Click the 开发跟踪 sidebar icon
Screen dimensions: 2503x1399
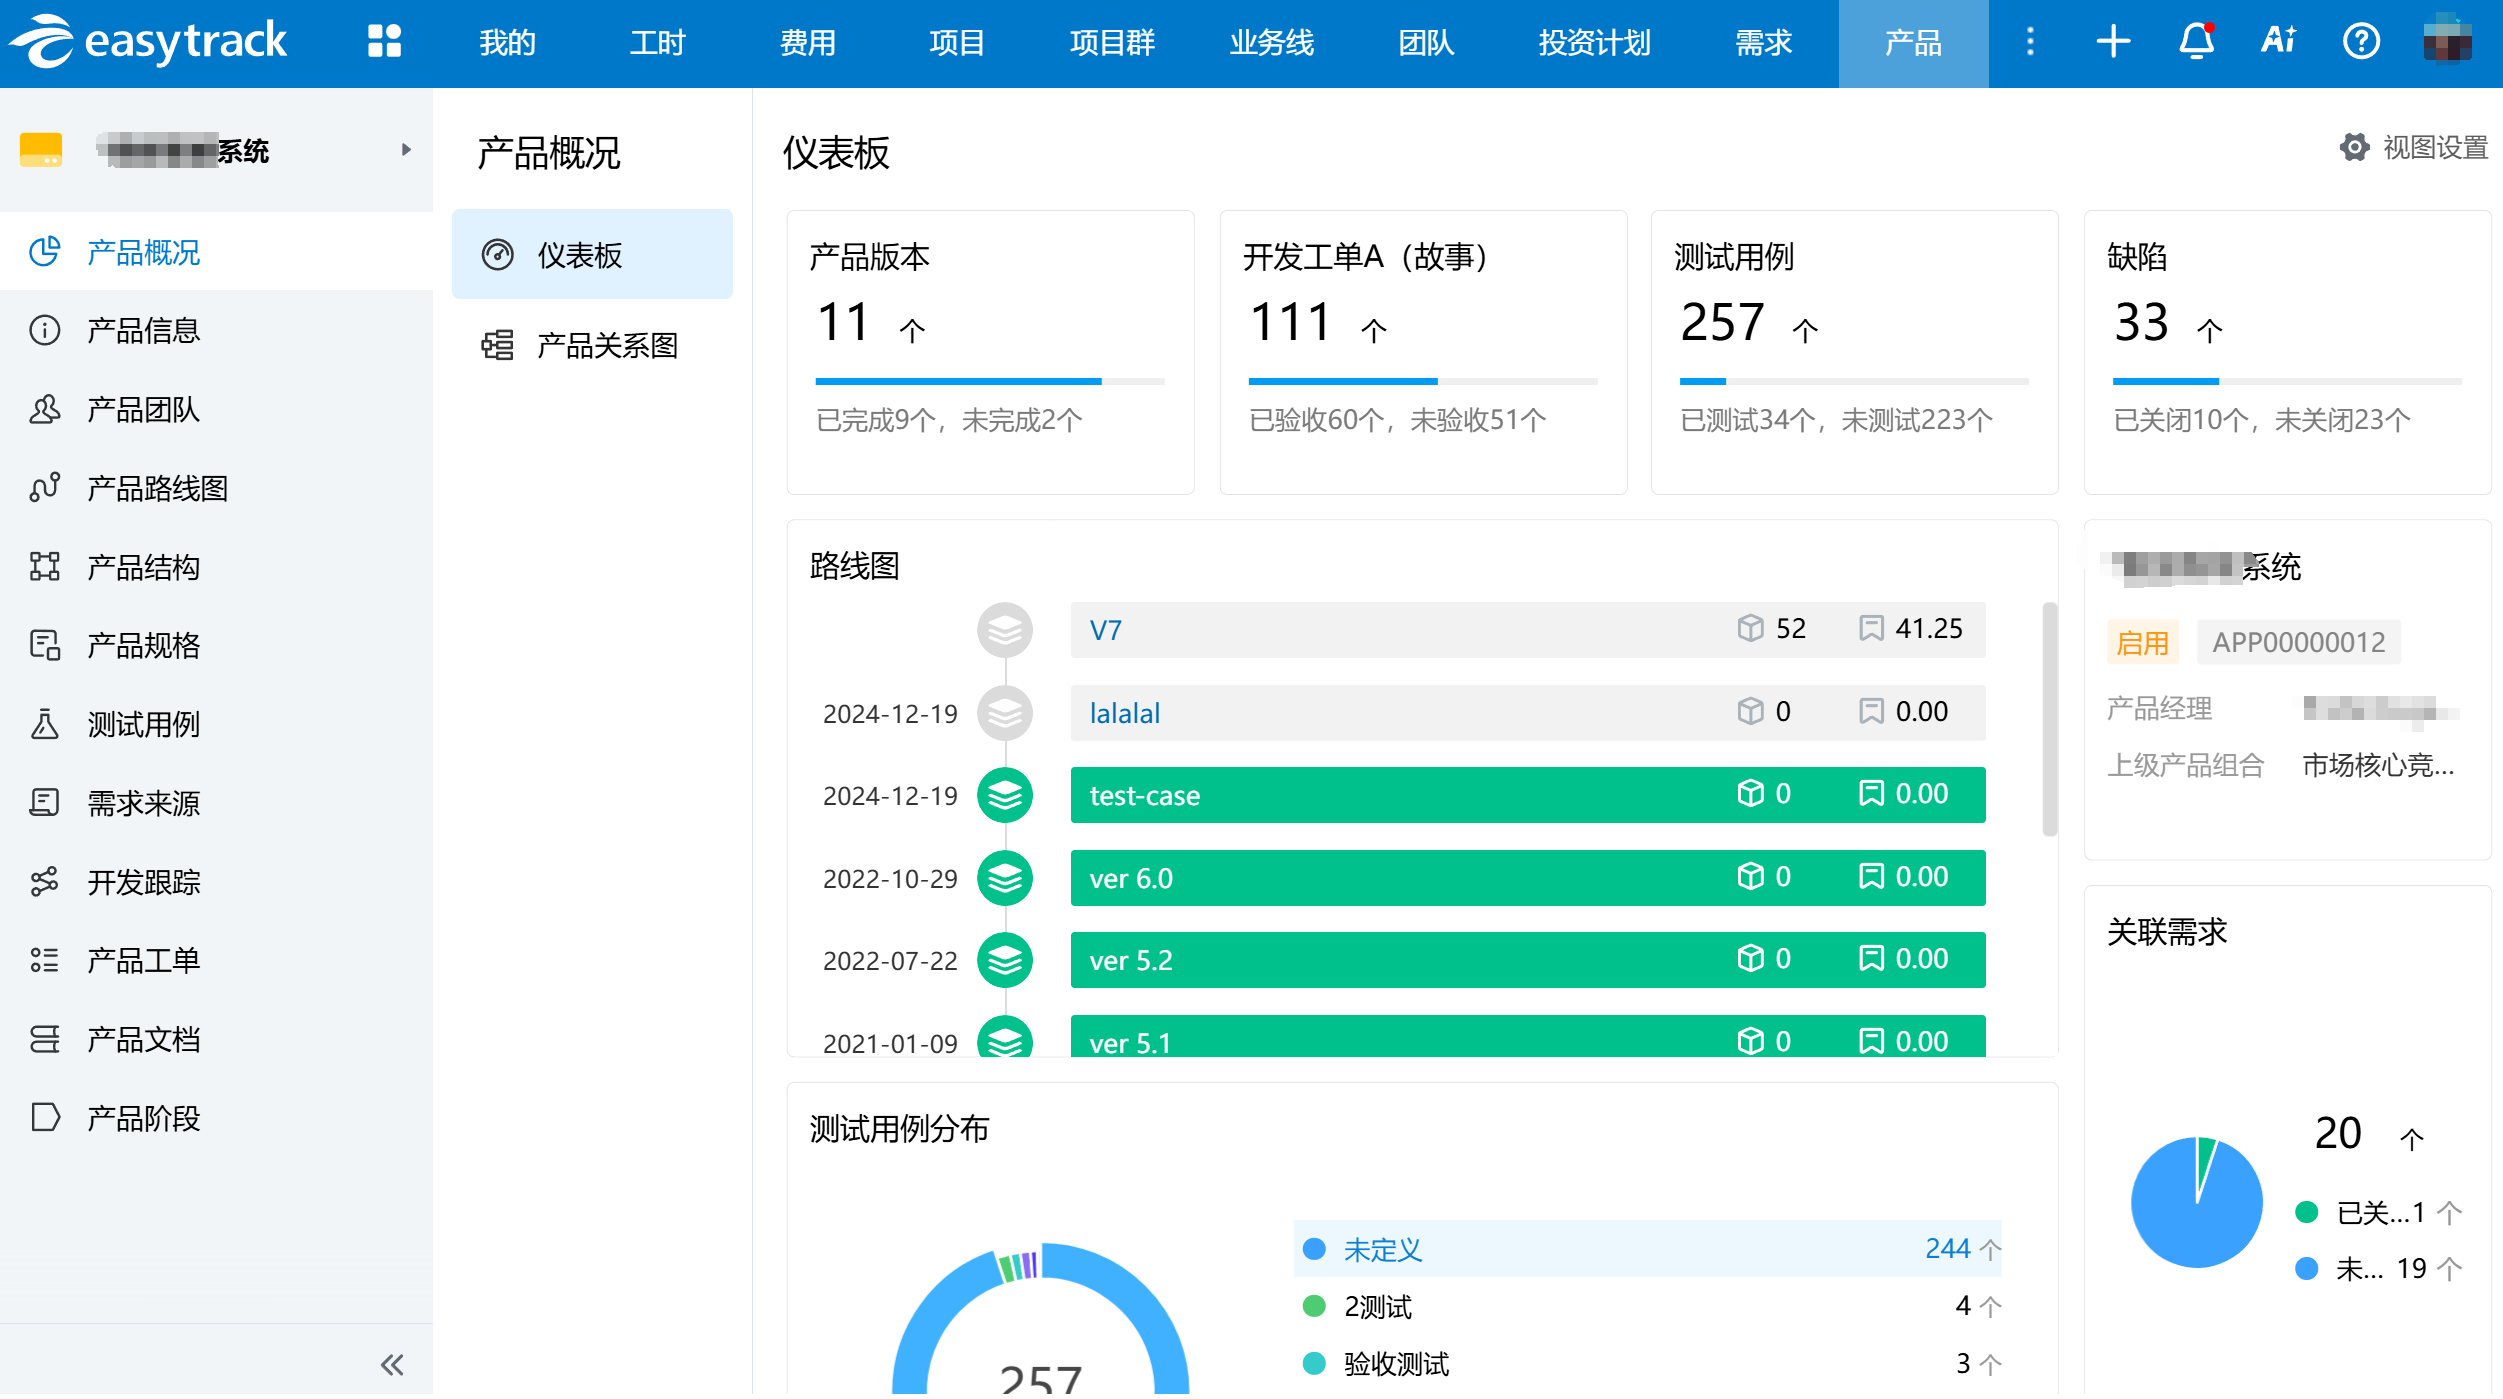click(45, 882)
